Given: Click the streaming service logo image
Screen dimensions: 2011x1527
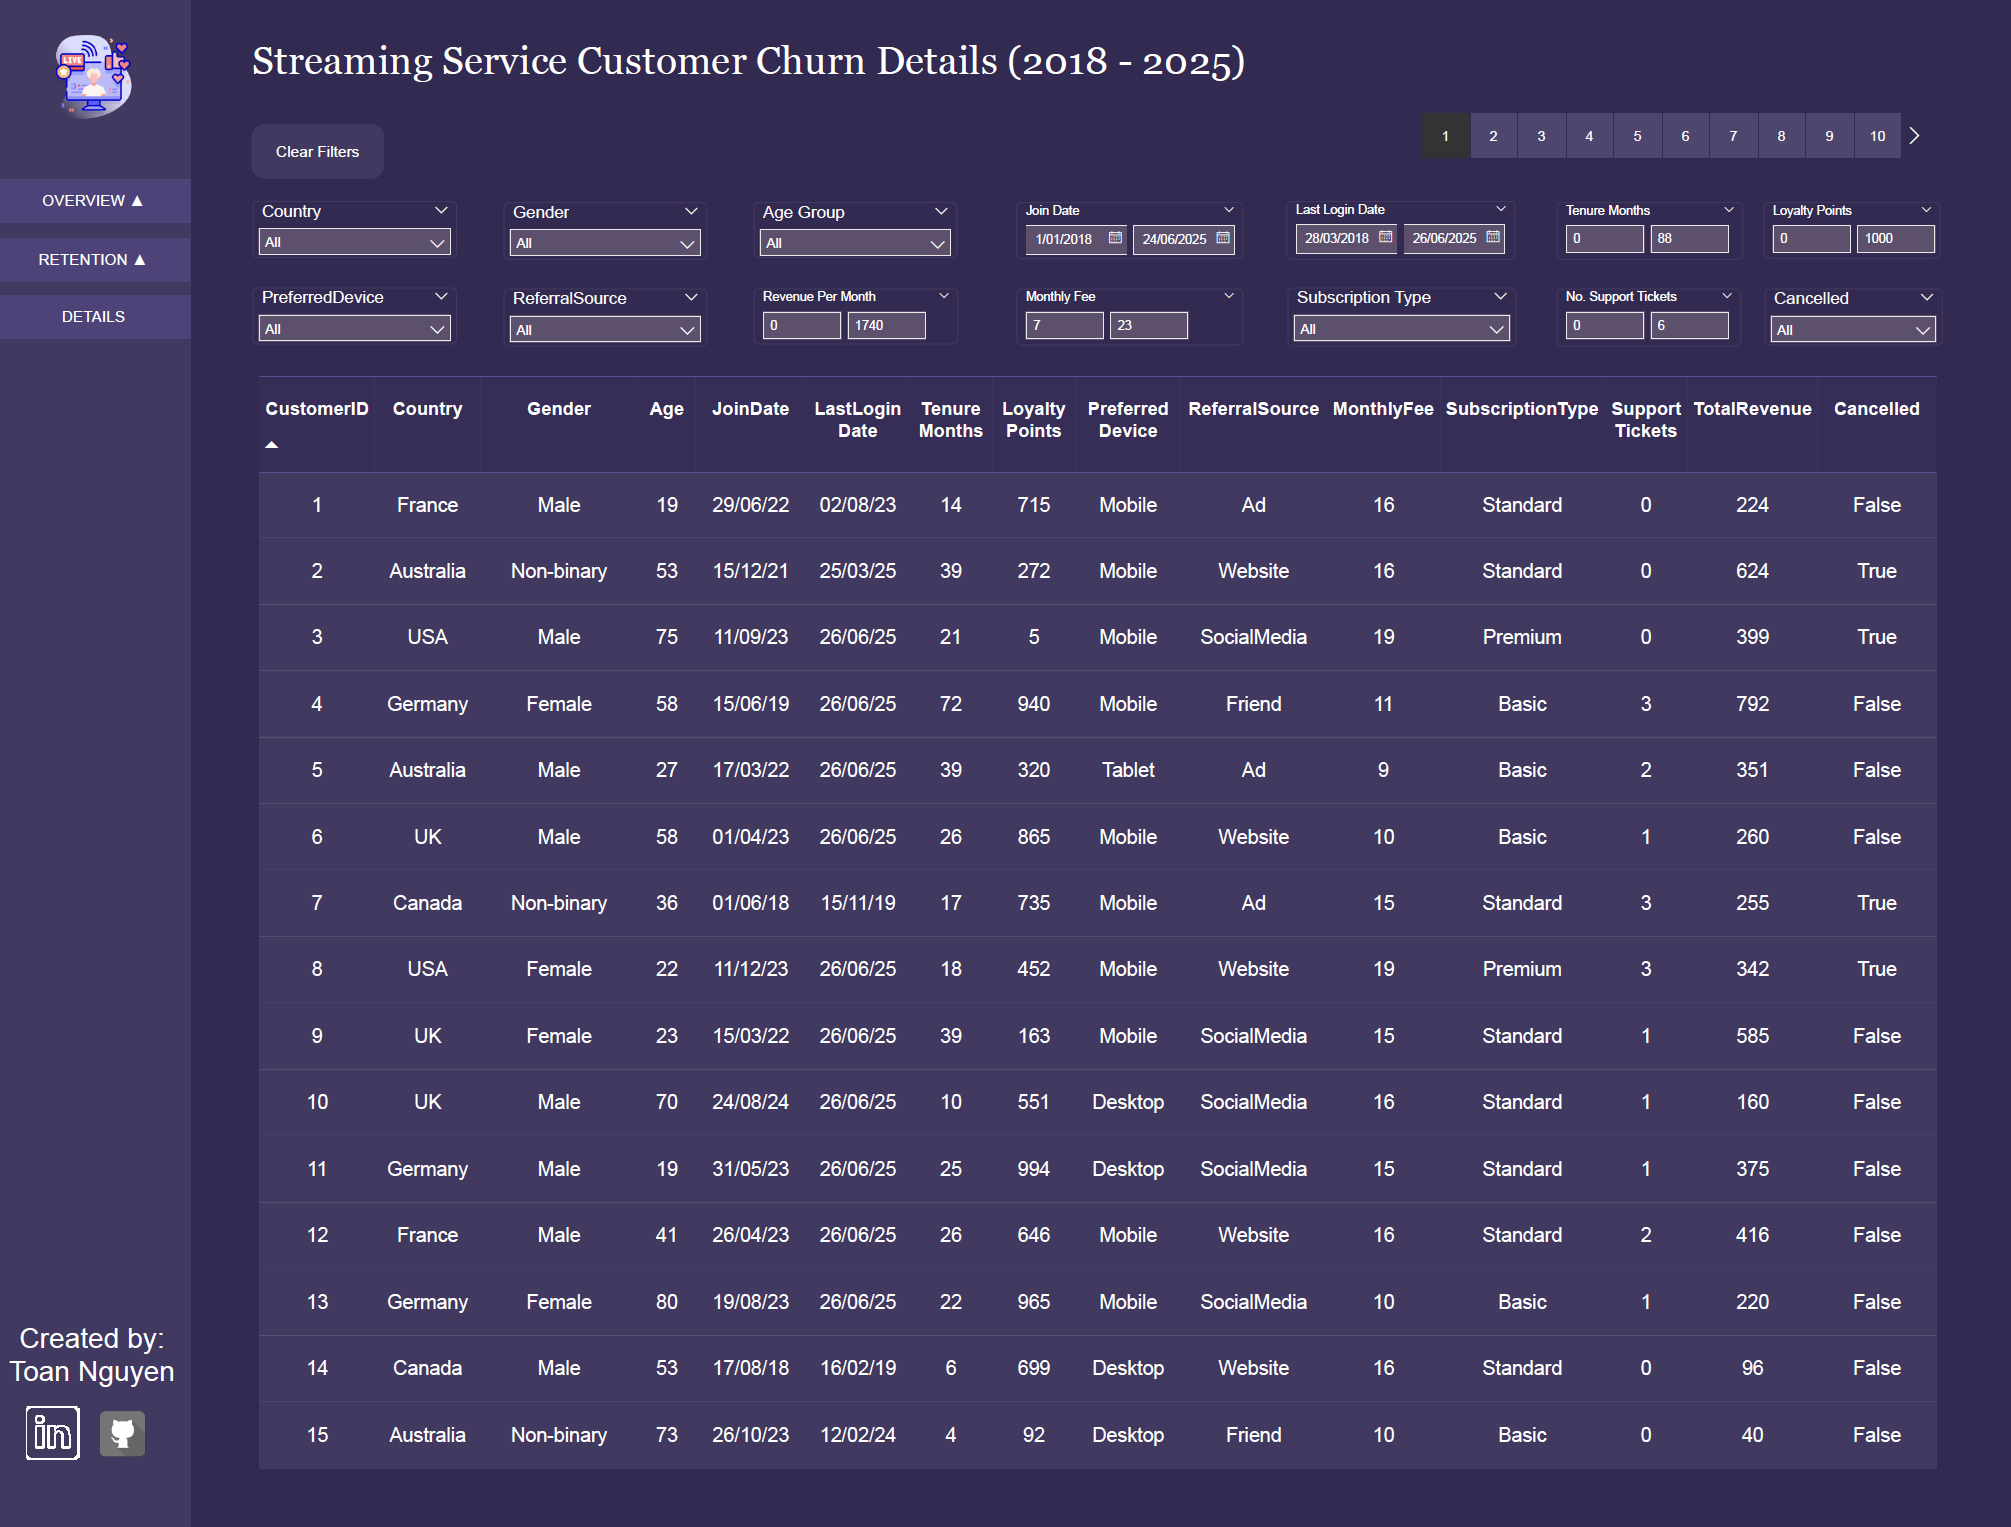Looking at the screenshot, I should point(93,76).
